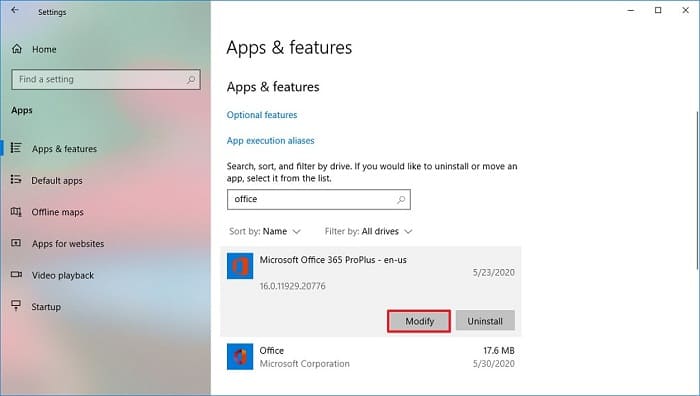Click the magnifier in the office search box
The width and height of the screenshot is (700, 396).
401,200
